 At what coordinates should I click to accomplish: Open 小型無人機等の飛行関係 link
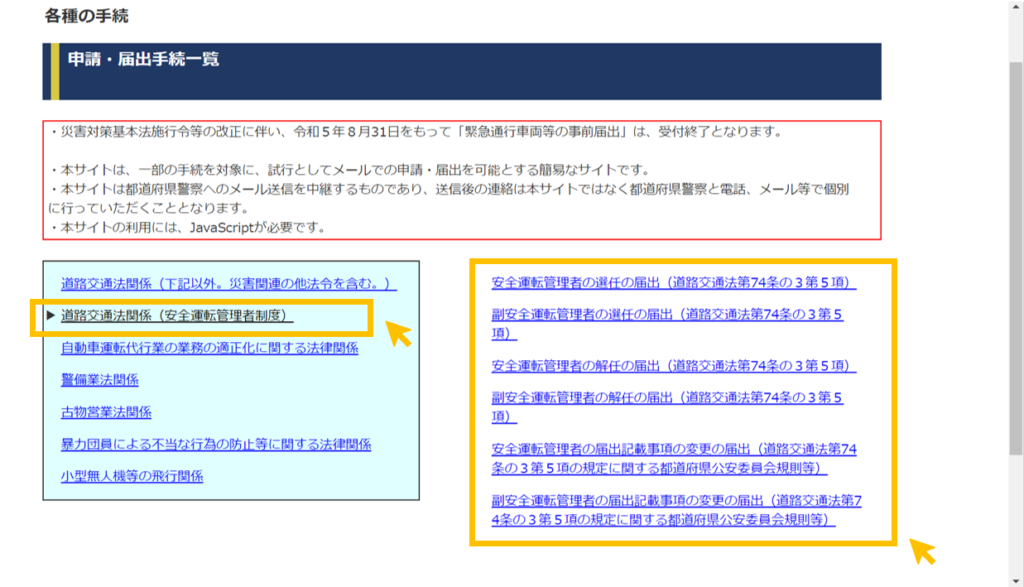[x=131, y=476]
